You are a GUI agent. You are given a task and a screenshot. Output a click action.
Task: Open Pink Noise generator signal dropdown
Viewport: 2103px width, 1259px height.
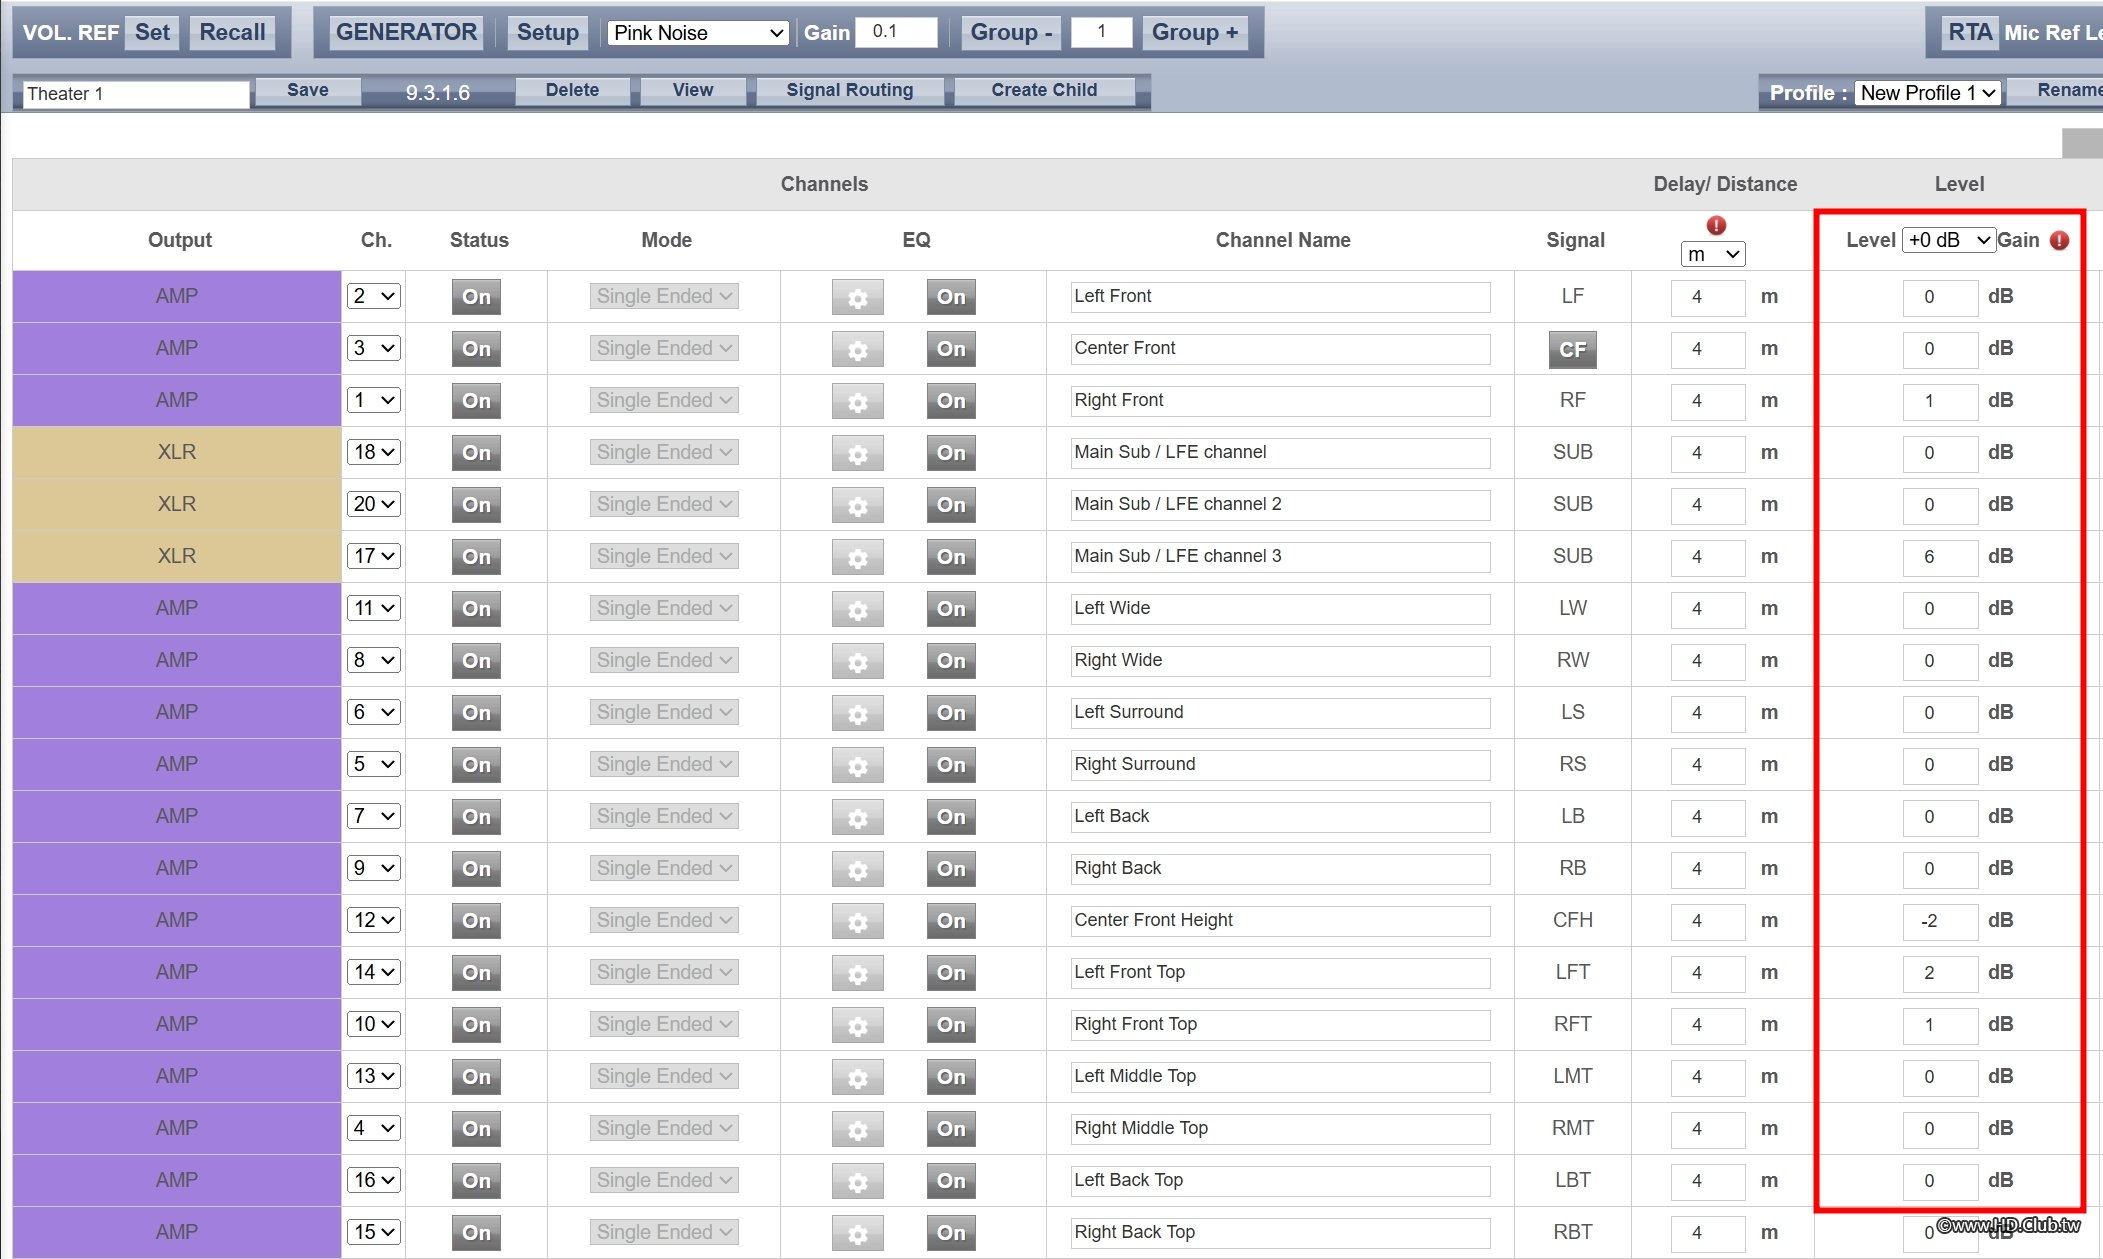pyautogui.click(x=697, y=33)
